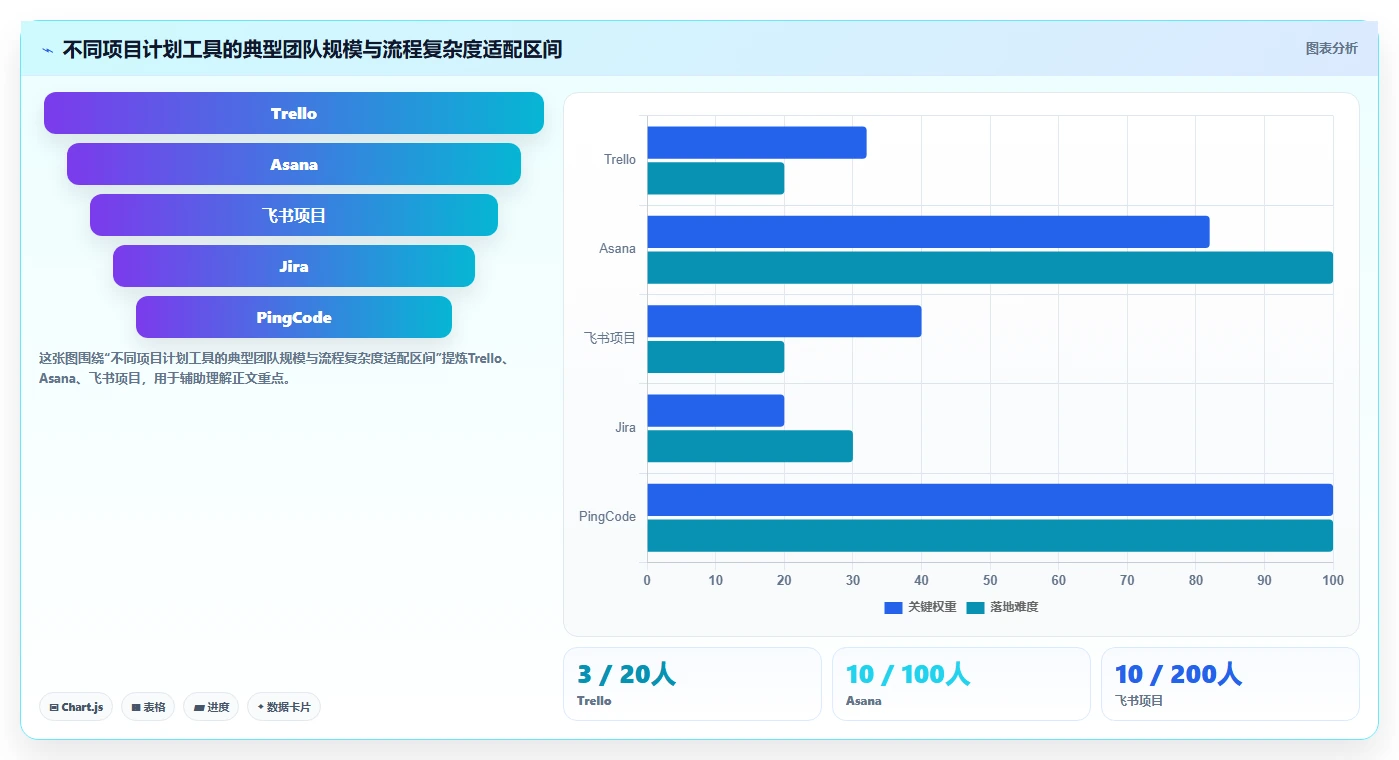Click the 数据卡片 tag
This screenshot has width=1399, height=760.
point(284,707)
